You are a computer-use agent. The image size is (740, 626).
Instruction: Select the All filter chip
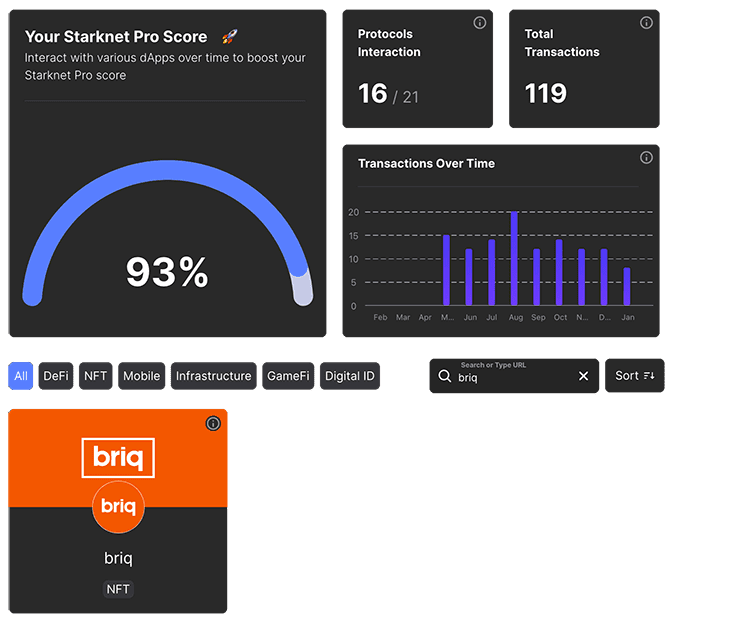click(x=21, y=376)
